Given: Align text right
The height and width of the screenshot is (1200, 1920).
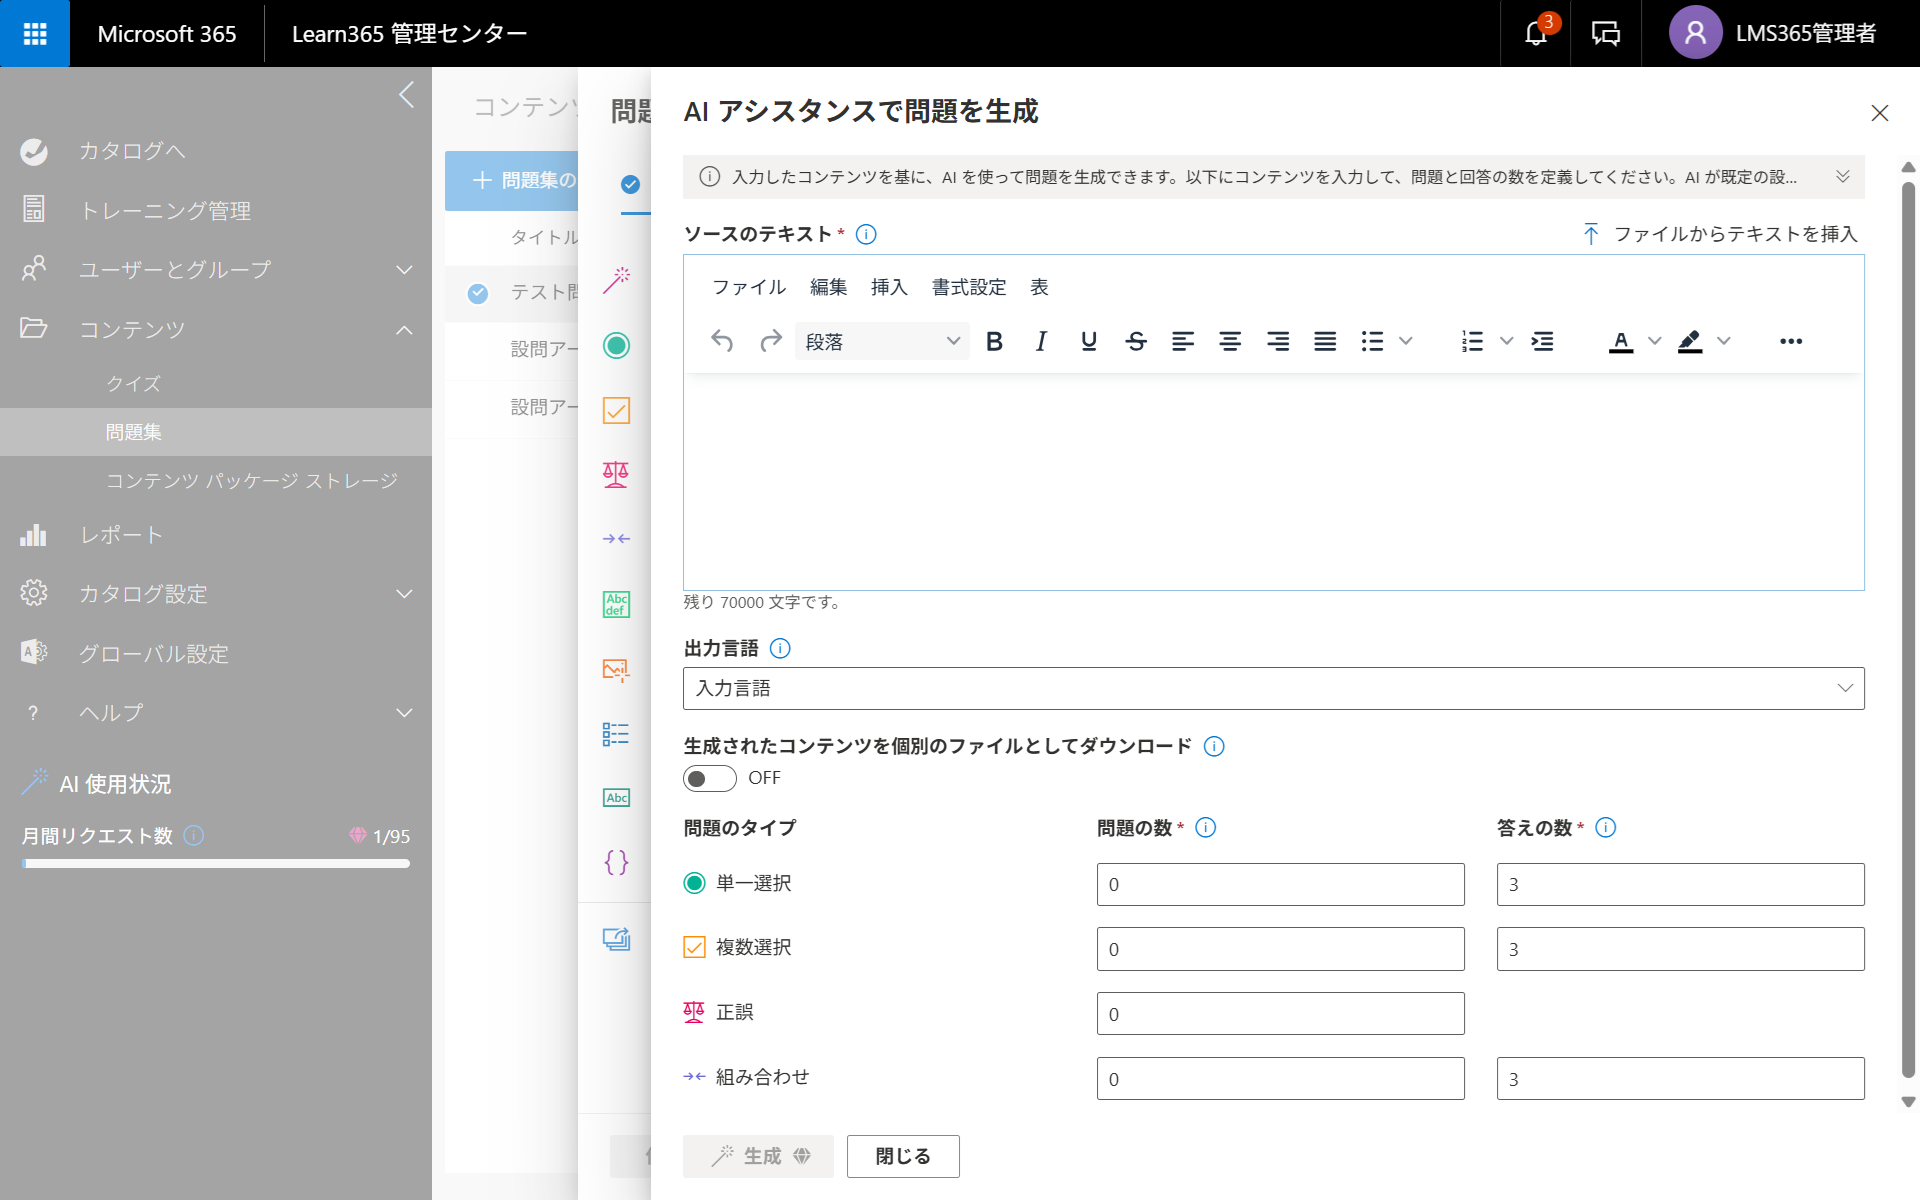Looking at the screenshot, I should point(1278,341).
